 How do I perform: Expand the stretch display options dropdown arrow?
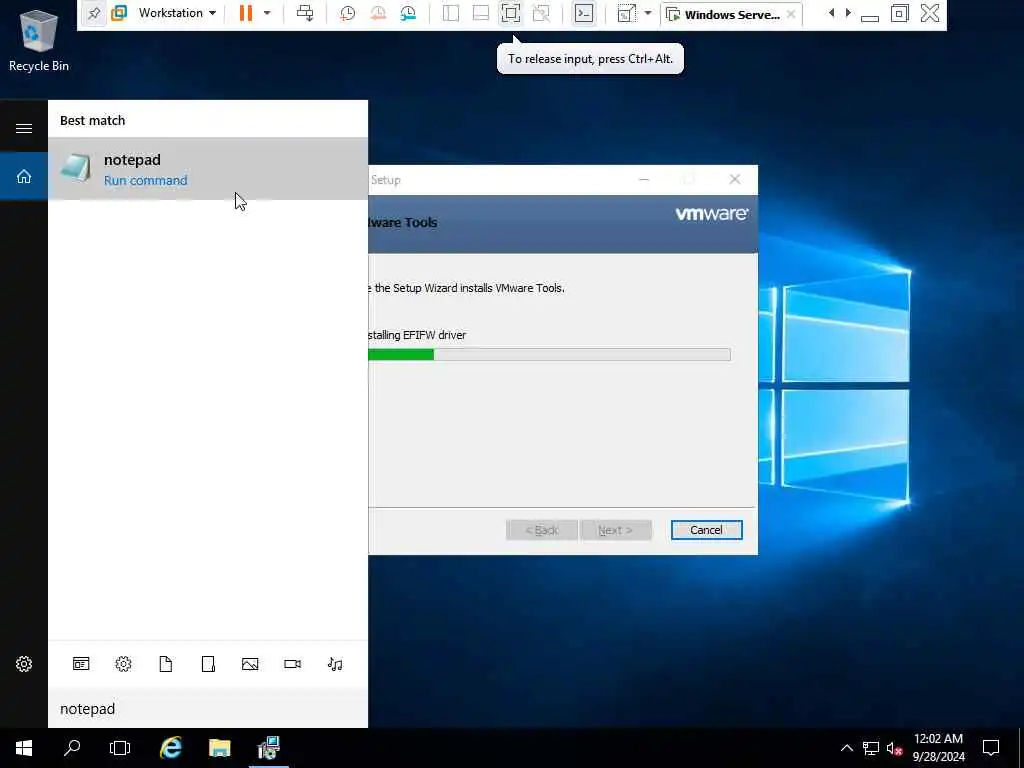(x=648, y=13)
